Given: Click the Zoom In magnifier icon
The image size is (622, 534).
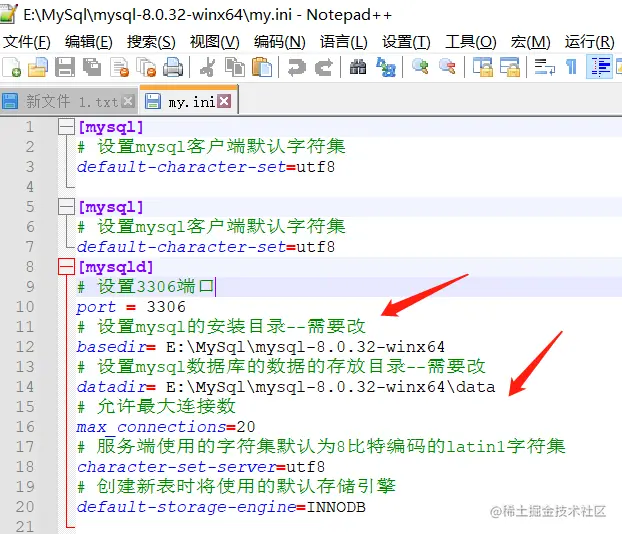Looking at the screenshot, I should [420, 67].
